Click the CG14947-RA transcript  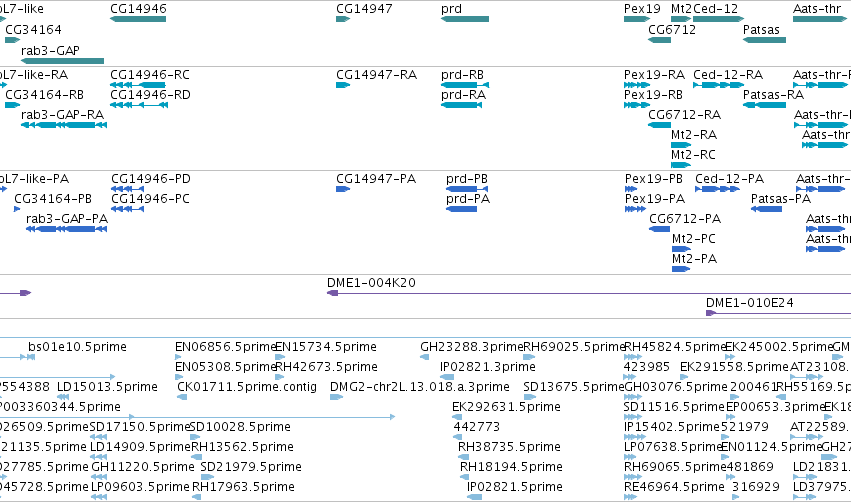(x=343, y=85)
